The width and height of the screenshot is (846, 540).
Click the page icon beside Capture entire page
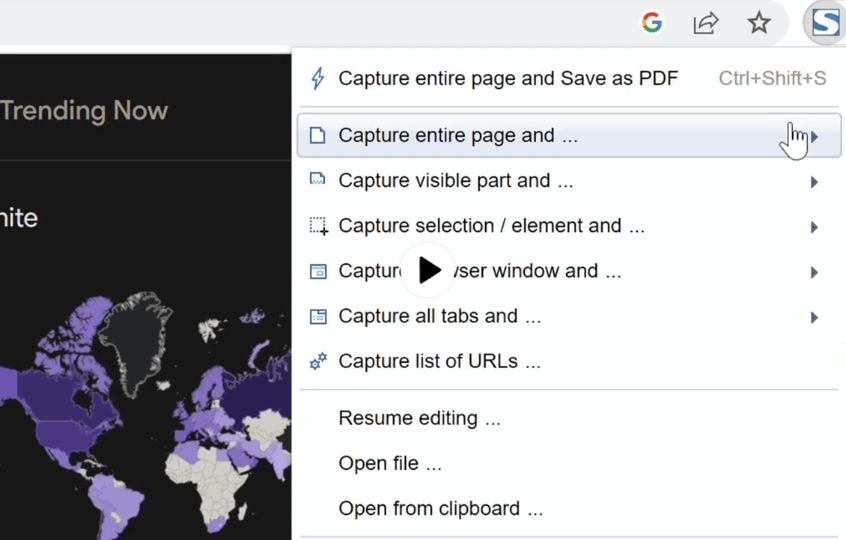click(318, 136)
